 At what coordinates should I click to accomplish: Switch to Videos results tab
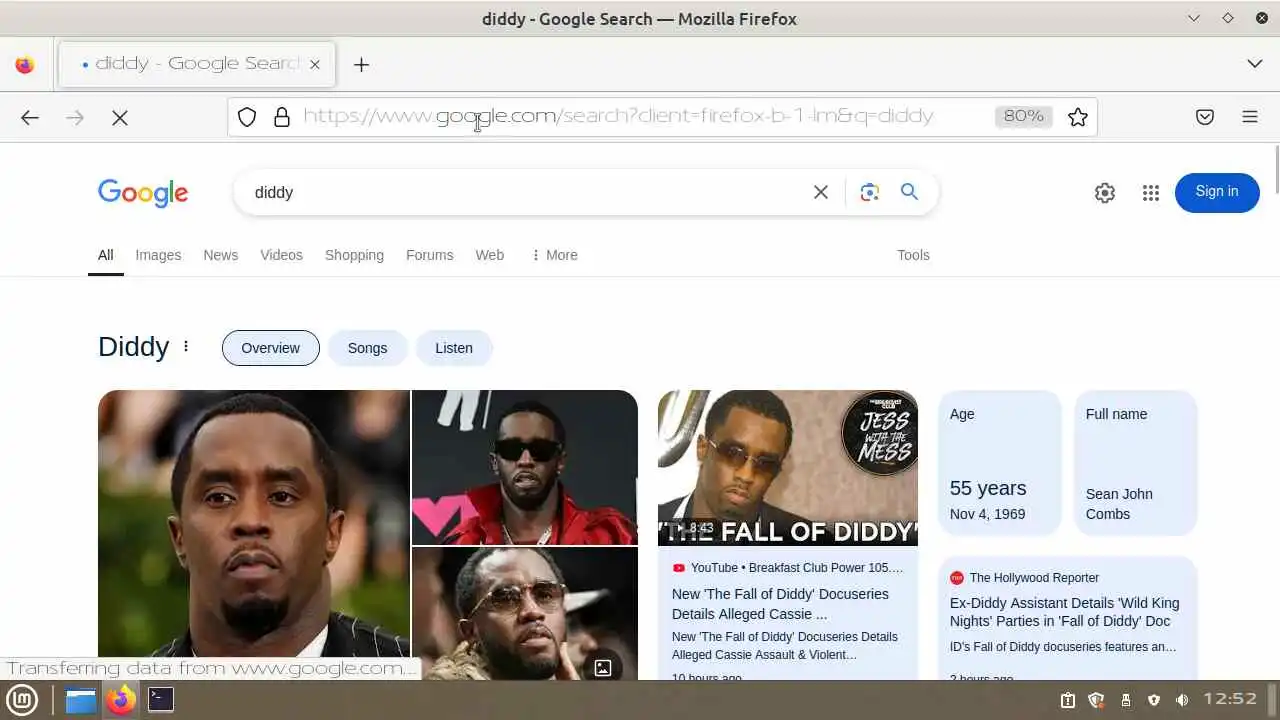point(281,255)
